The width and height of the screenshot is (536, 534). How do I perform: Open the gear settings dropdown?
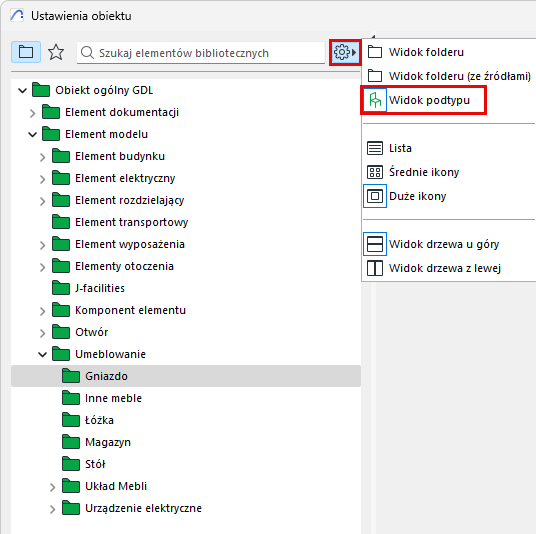(345, 52)
